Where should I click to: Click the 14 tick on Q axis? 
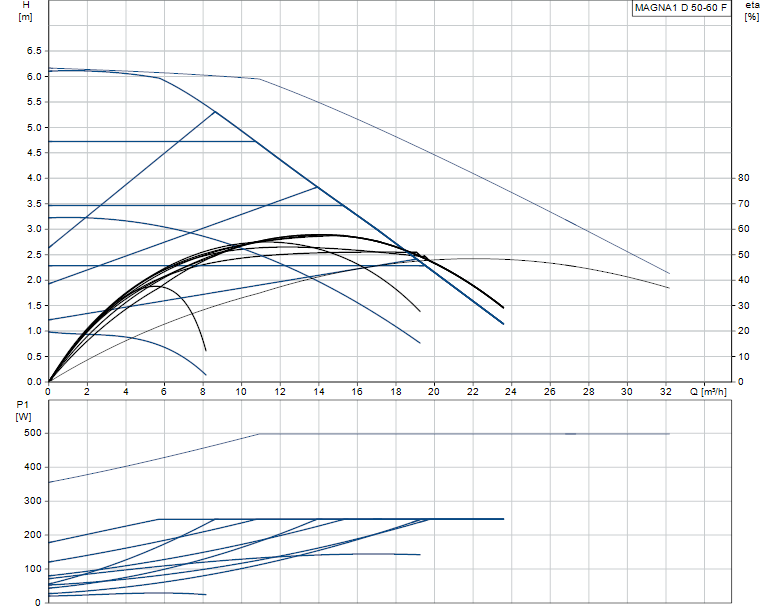(x=318, y=391)
